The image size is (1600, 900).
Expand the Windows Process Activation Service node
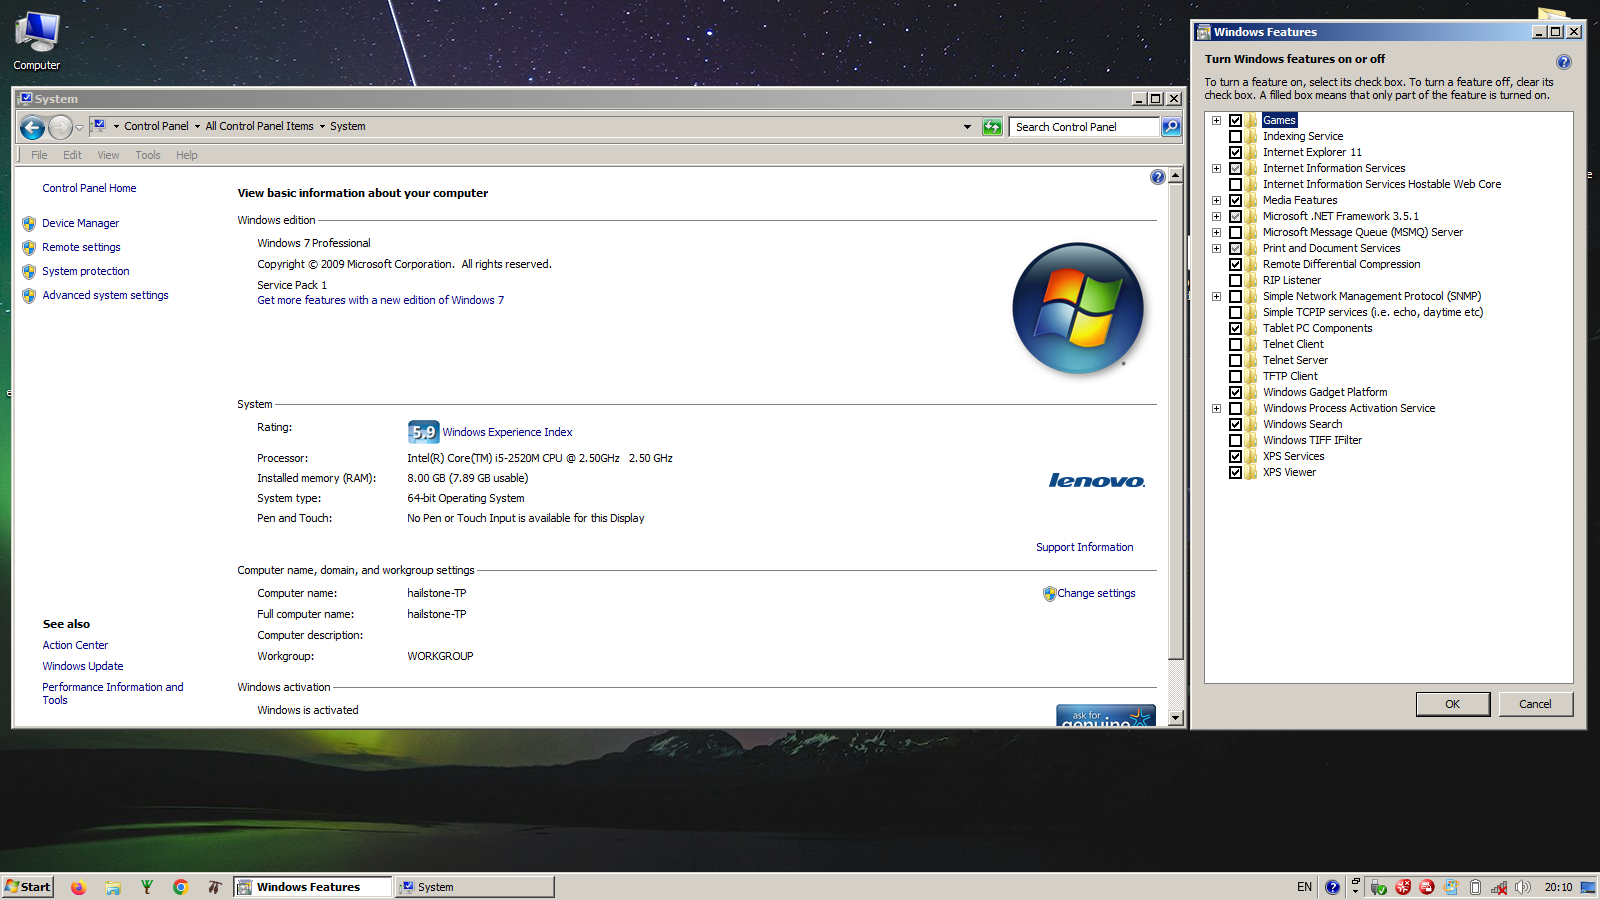[1216, 408]
